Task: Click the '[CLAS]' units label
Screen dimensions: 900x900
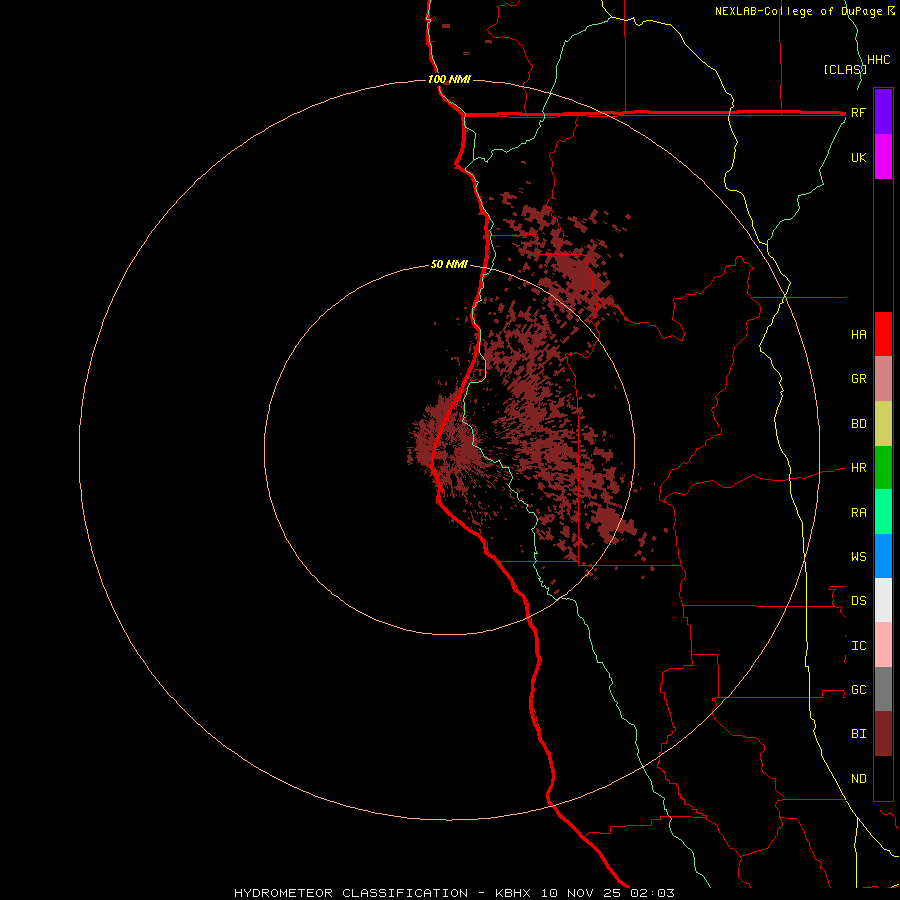Action: coord(845,69)
